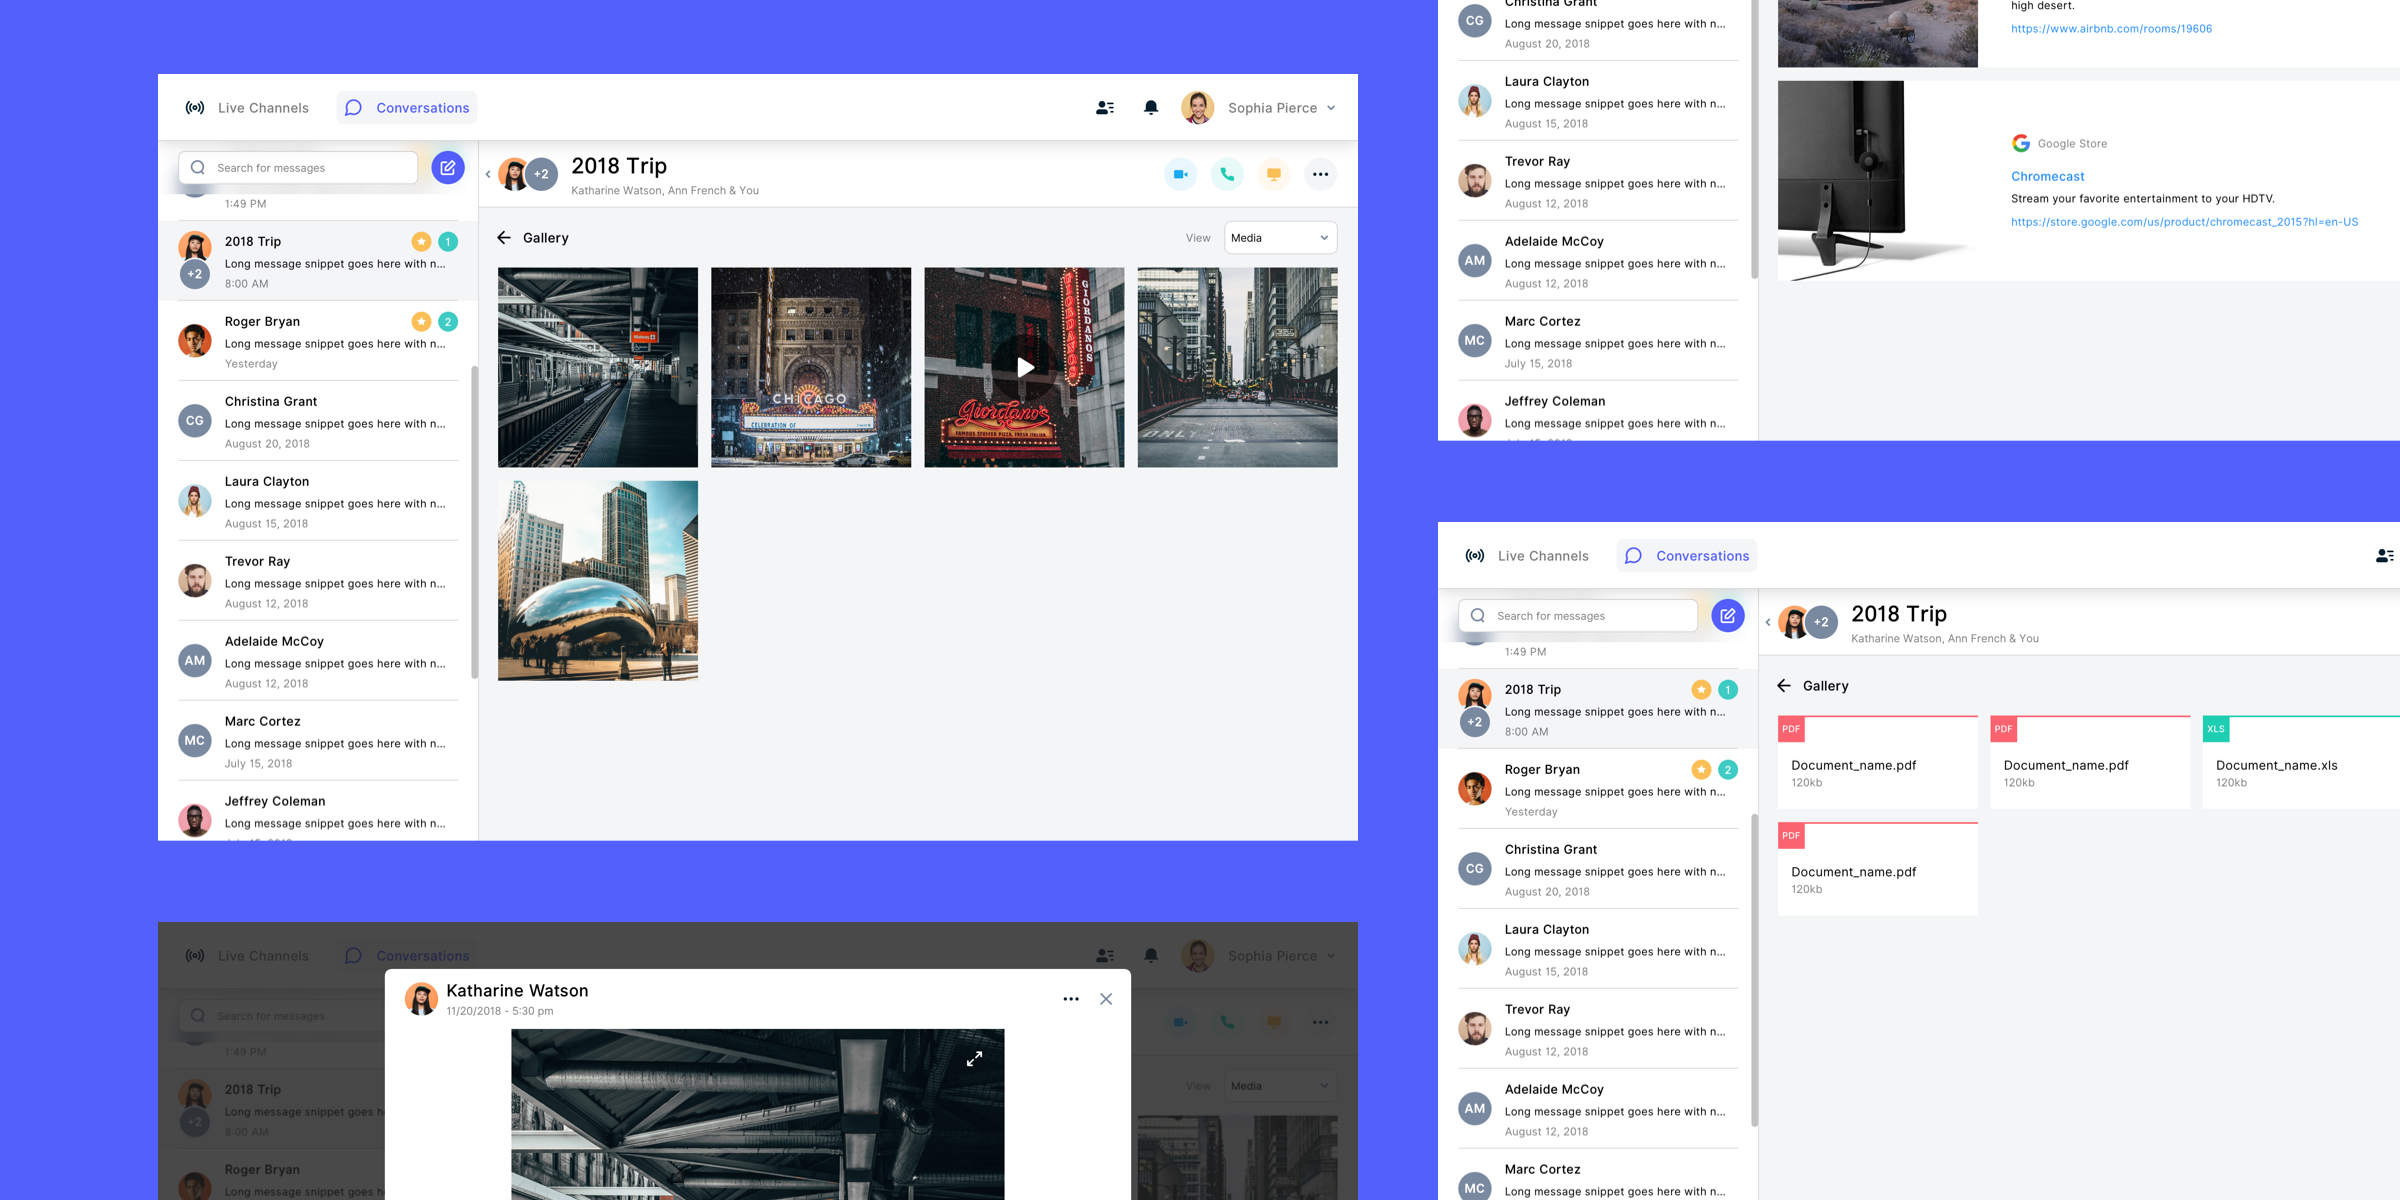Play the Giordano's video thumbnail
The height and width of the screenshot is (1200, 2400).
(1024, 367)
